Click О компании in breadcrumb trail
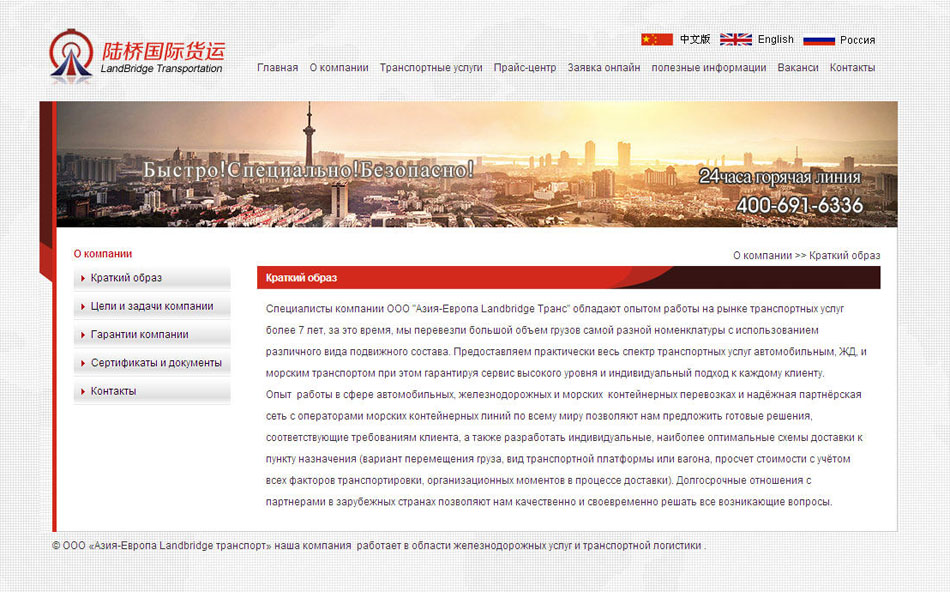950x592 pixels. click(762, 256)
